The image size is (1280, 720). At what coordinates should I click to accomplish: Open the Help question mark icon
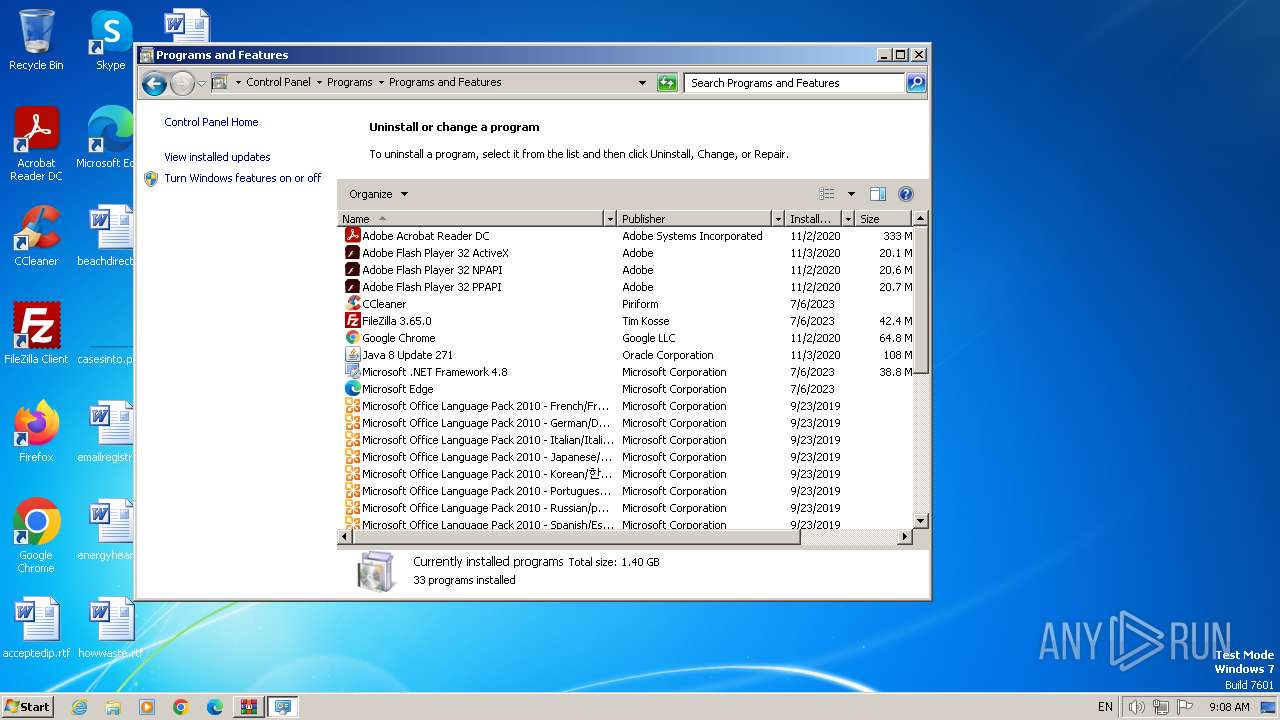[x=906, y=194]
